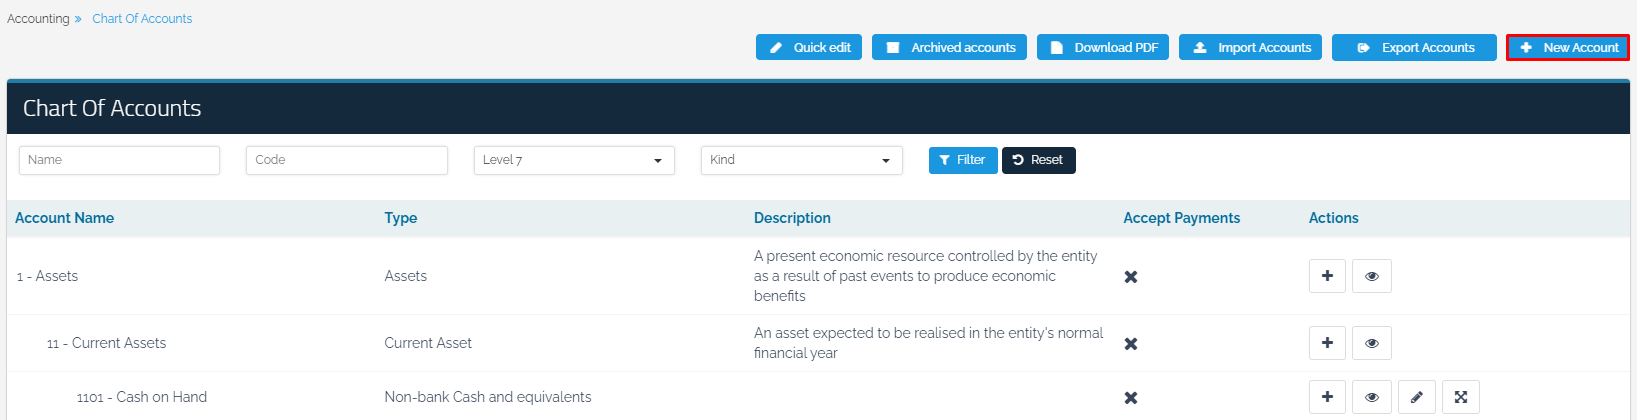Go to Chart Of Accounts breadcrumb link
Viewport: 1637px width, 420px height.
pyautogui.click(x=142, y=18)
